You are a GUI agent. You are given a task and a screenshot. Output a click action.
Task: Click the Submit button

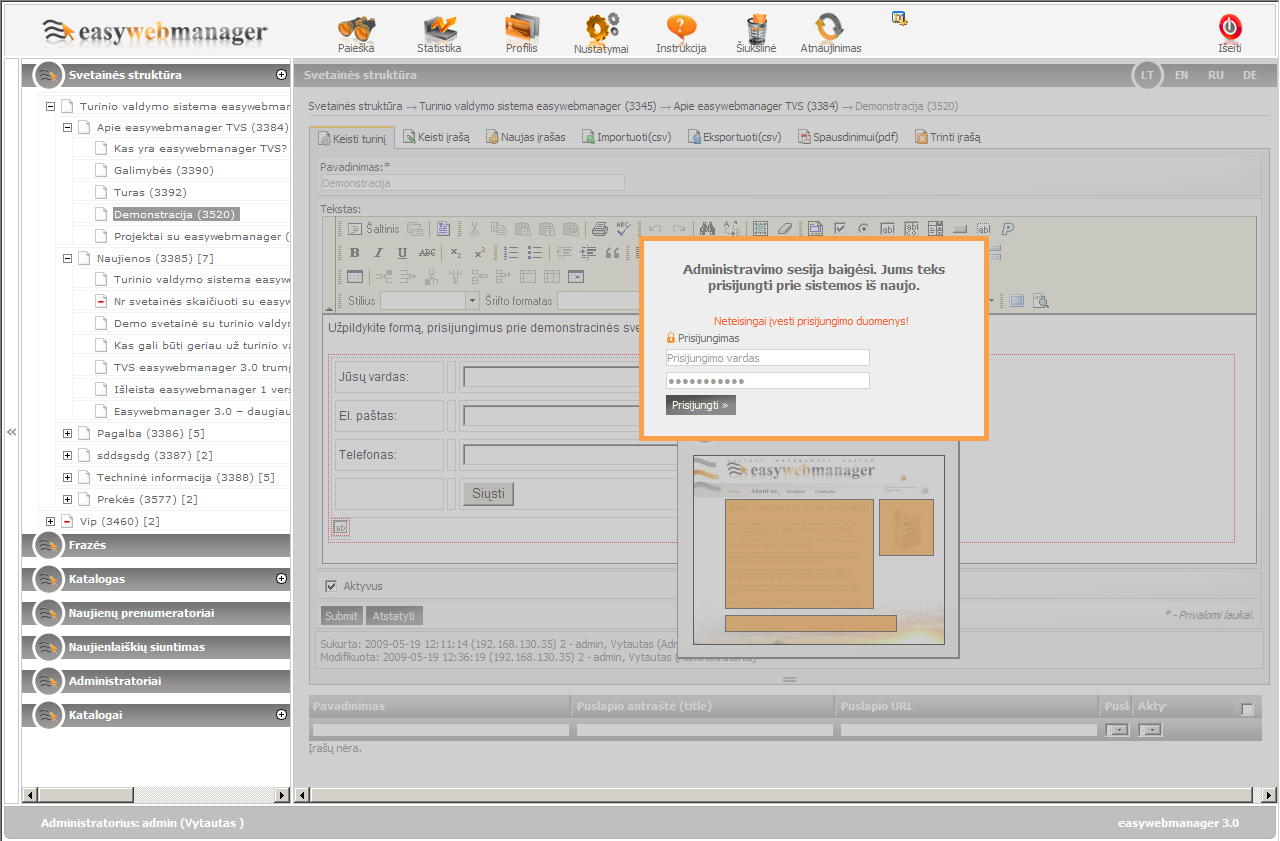point(342,616)
